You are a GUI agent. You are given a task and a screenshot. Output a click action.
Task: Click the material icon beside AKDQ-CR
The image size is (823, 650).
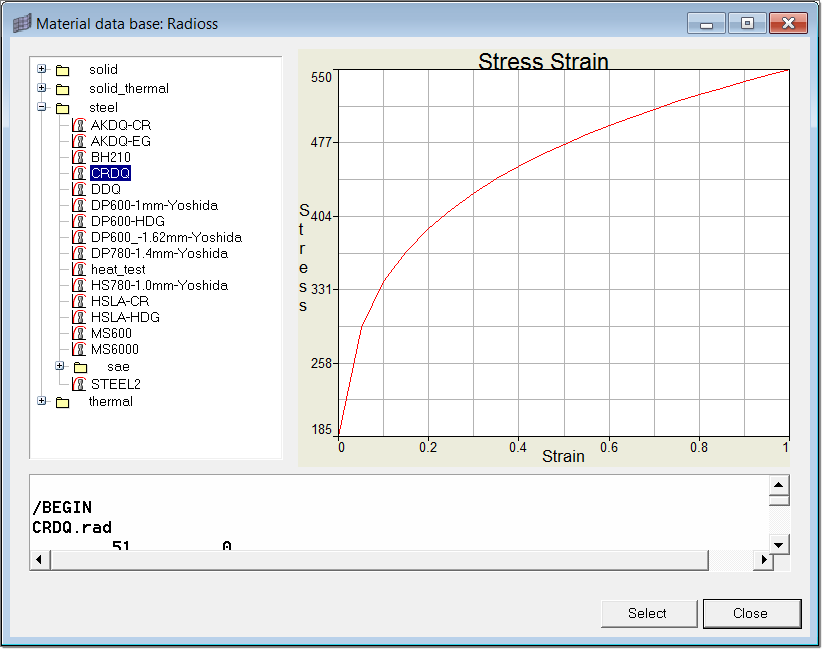click(x=79, y=125)
